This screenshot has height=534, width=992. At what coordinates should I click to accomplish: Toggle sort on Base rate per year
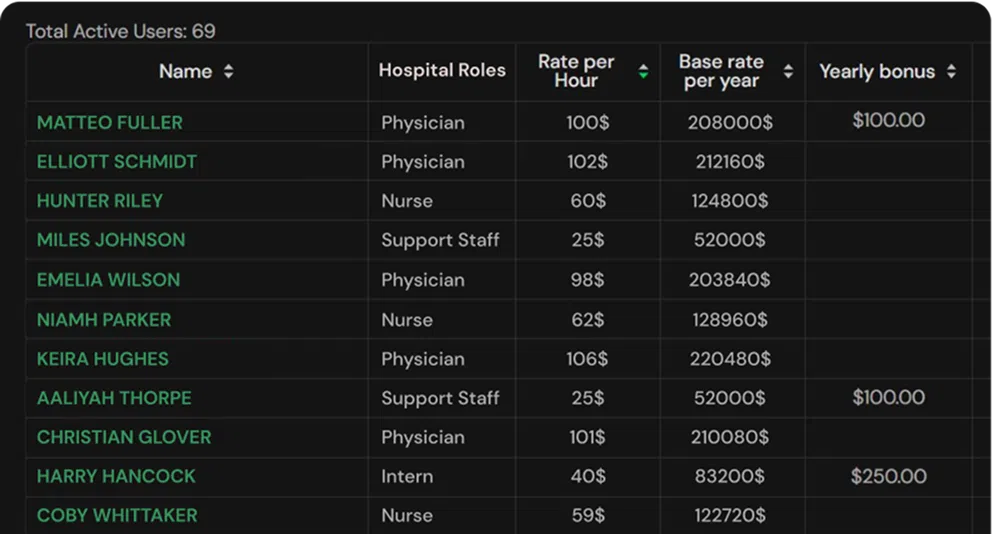pos(788,71)
